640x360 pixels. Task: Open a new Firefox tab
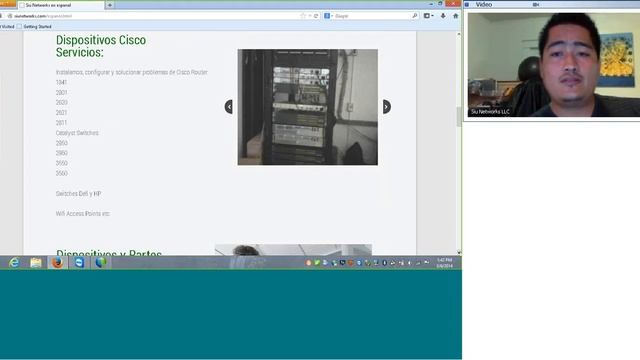pyautogui.click(x=110, y=5)
